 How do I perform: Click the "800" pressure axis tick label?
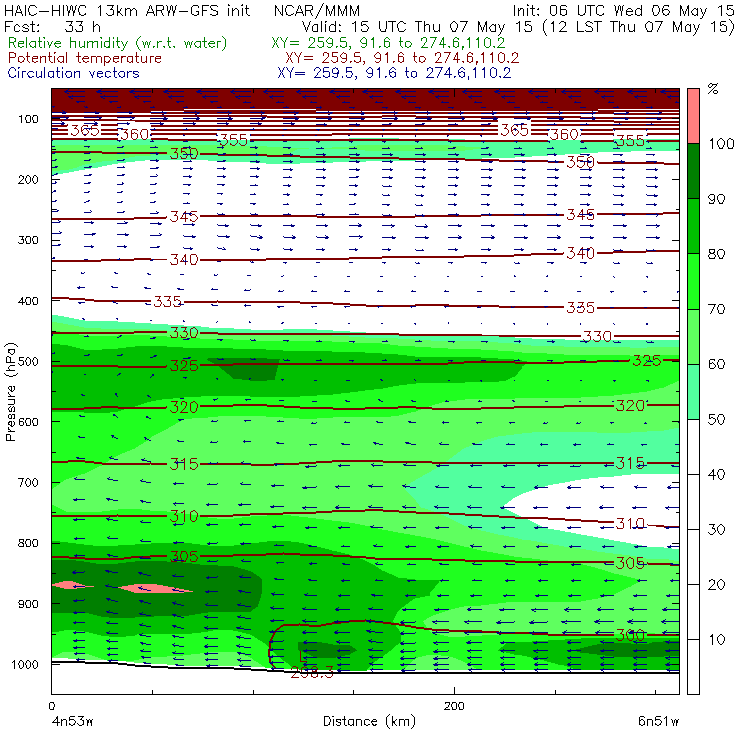coord(28,543)
